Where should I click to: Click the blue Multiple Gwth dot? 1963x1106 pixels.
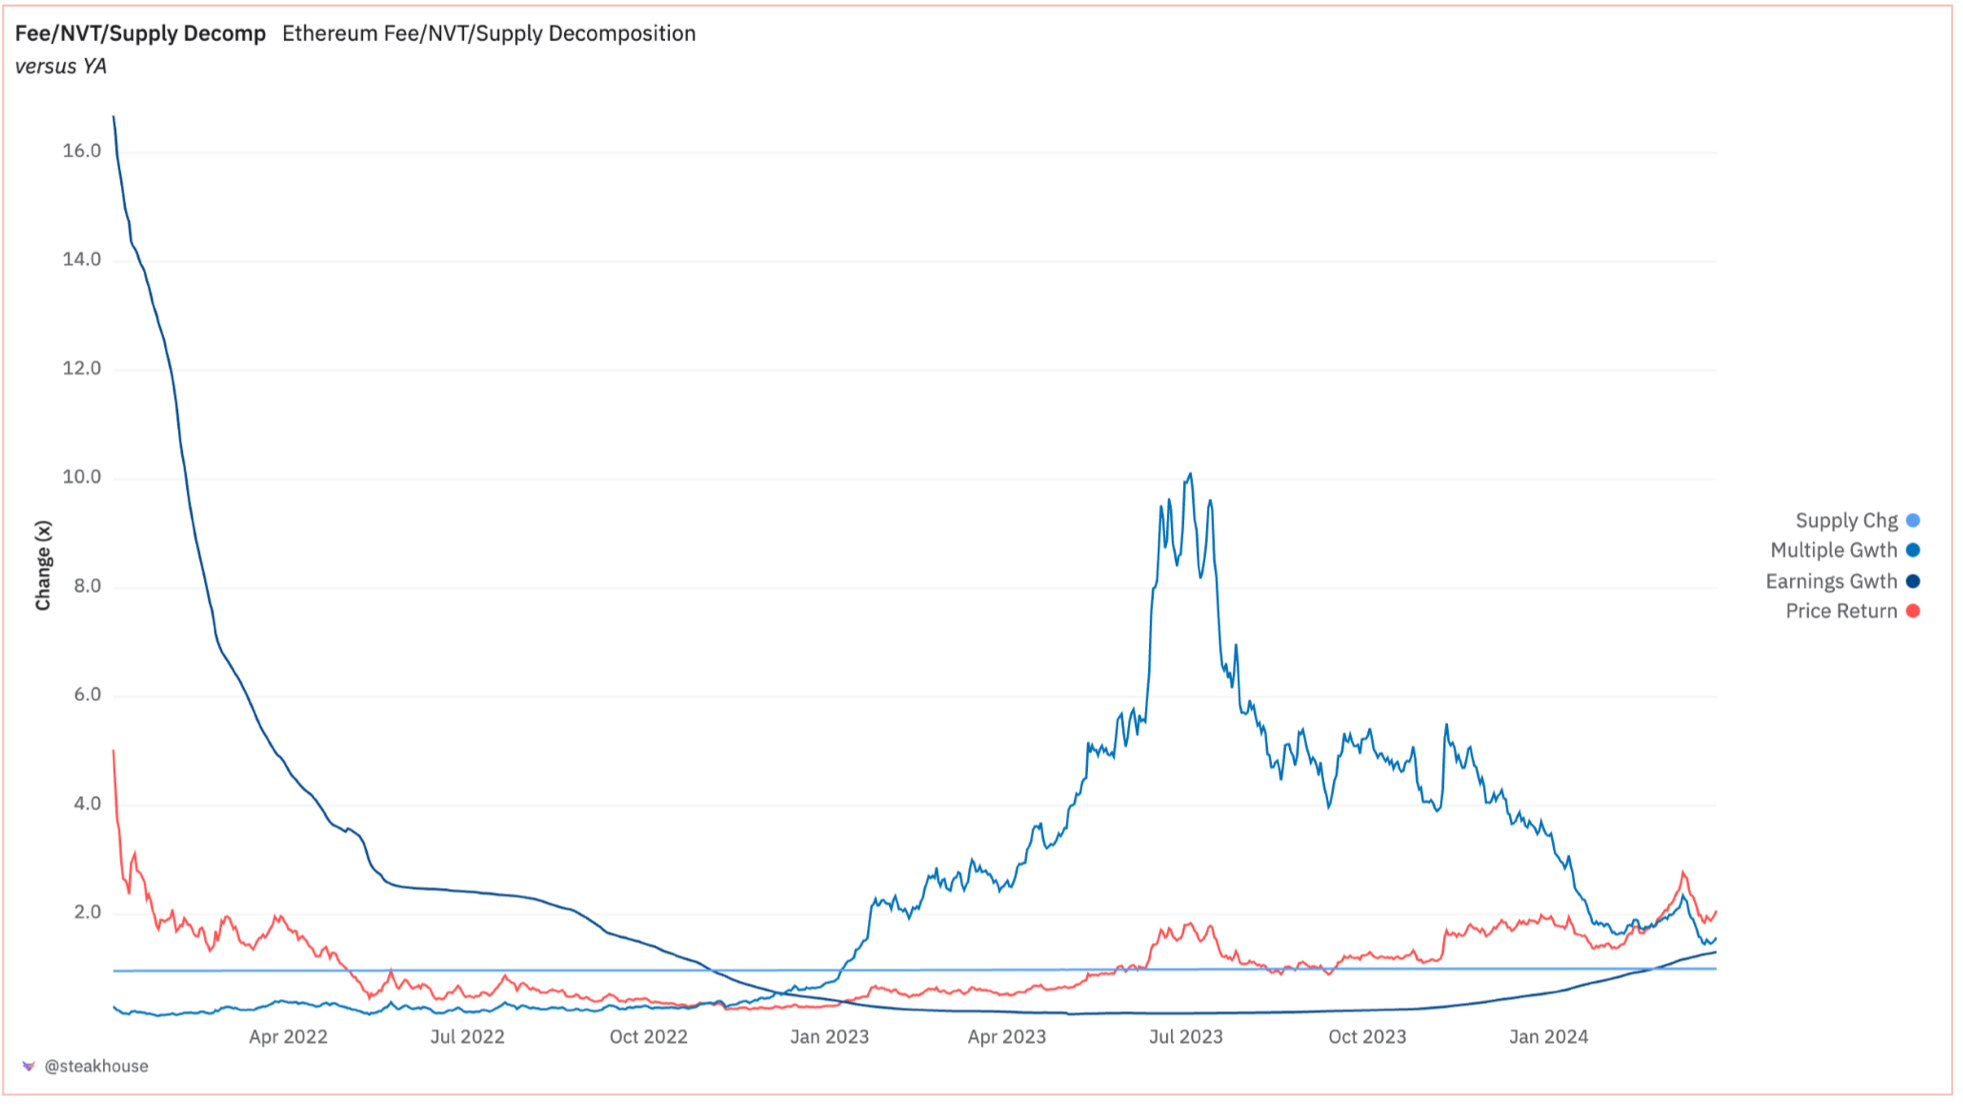[x=1913, y=550]
